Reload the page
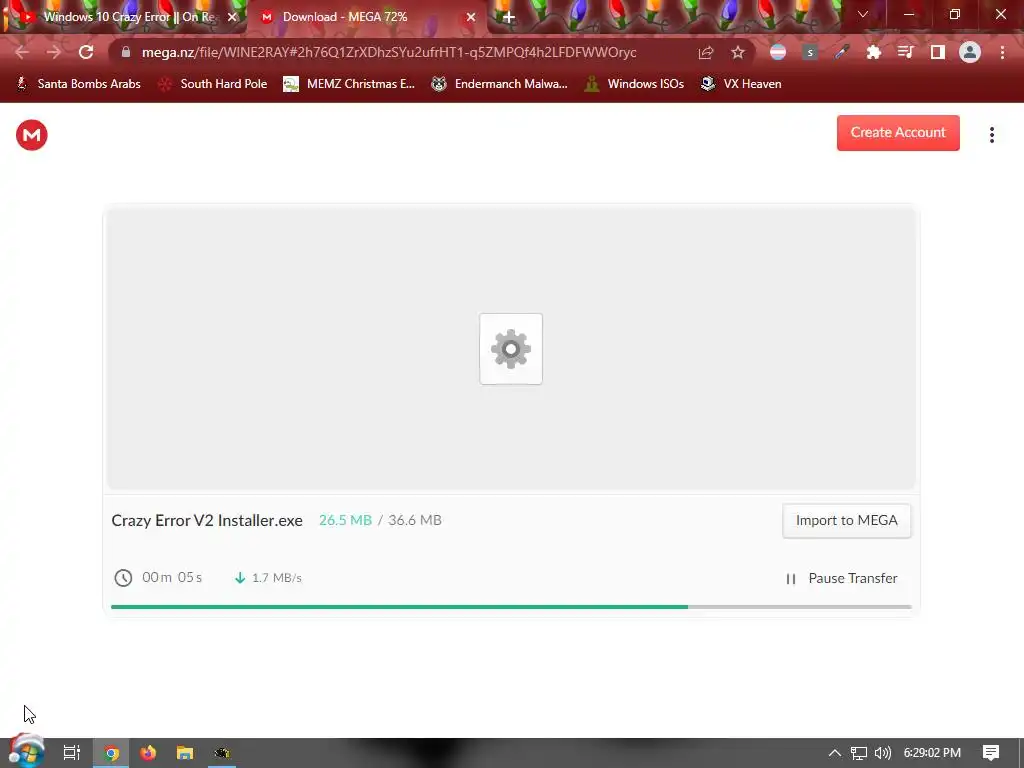The height and width of the screenshot is (768, 1024). point(86,52)
